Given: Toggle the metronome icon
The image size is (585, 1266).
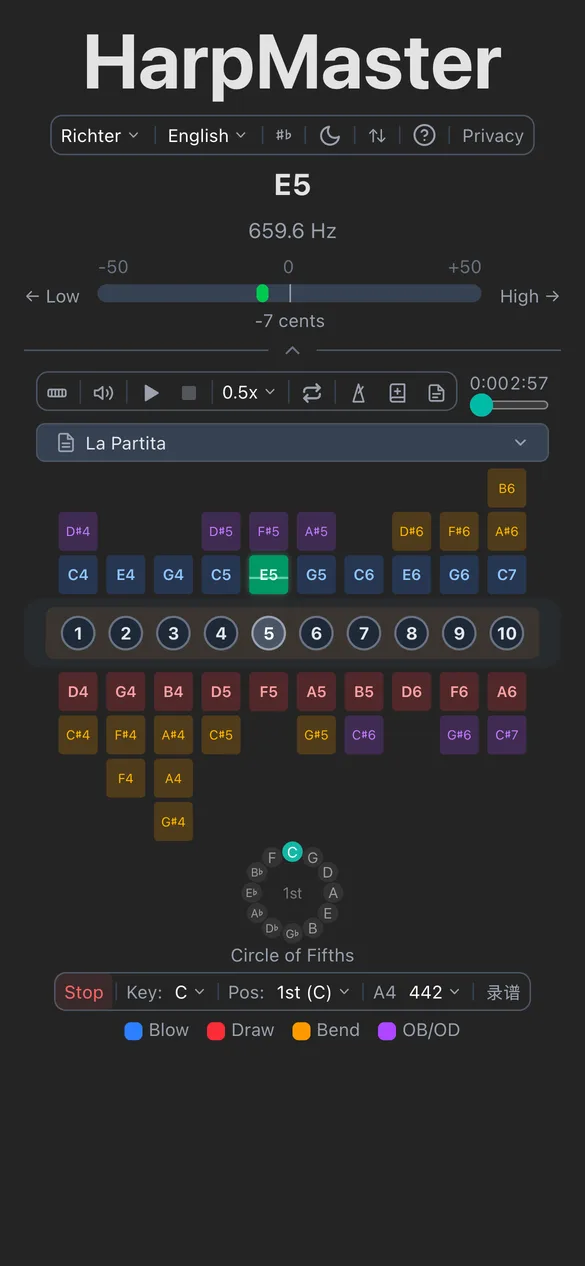Looking at the screenshot, I should (x=358, y=393).
